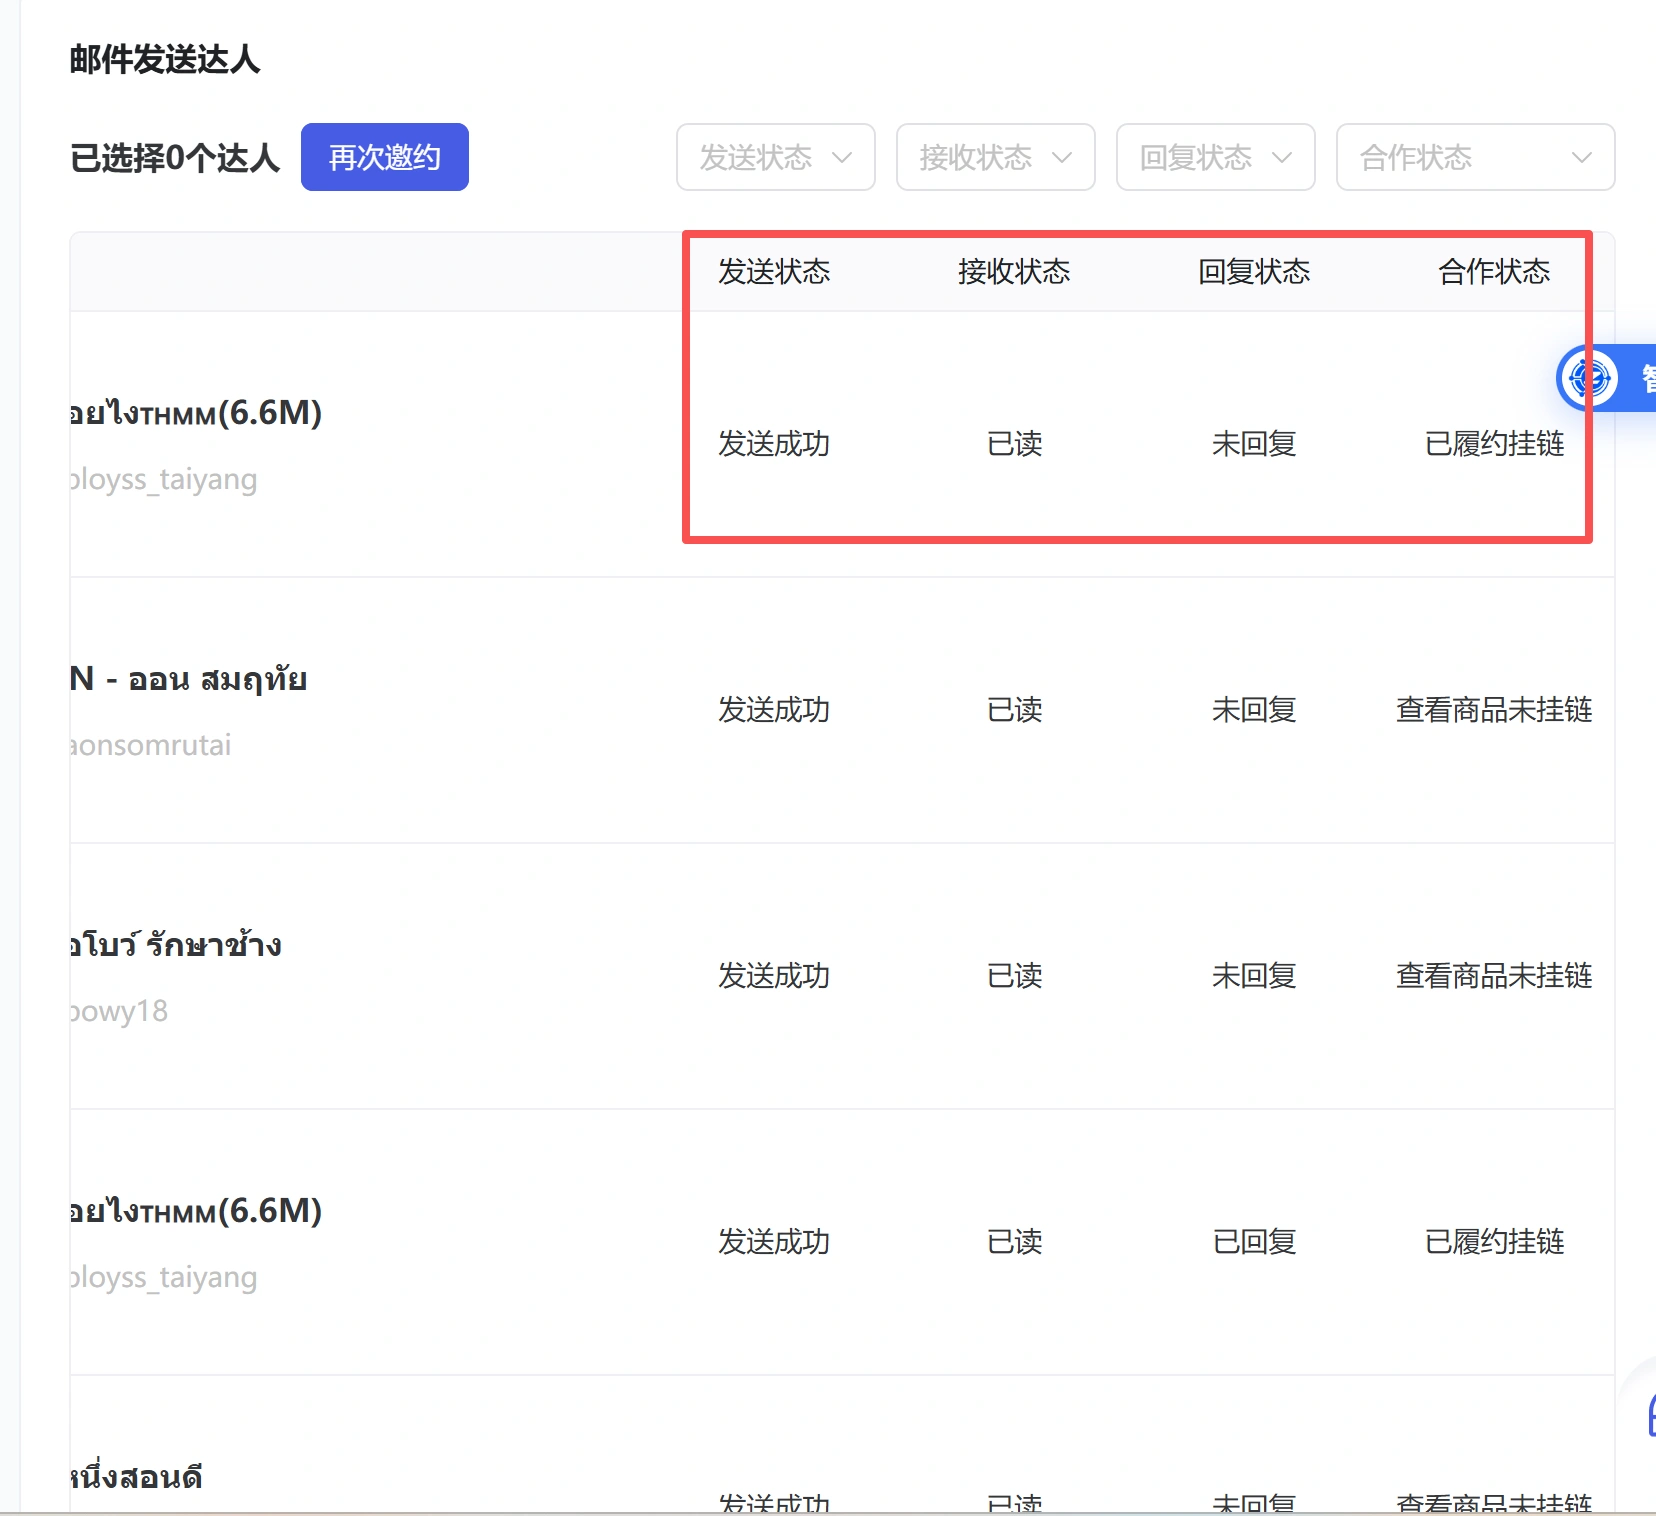The width and height of the screenshot is (1656, 1516).
Task: Click the 已回复 reply status cell
Action: [x=1254, y=1242]
